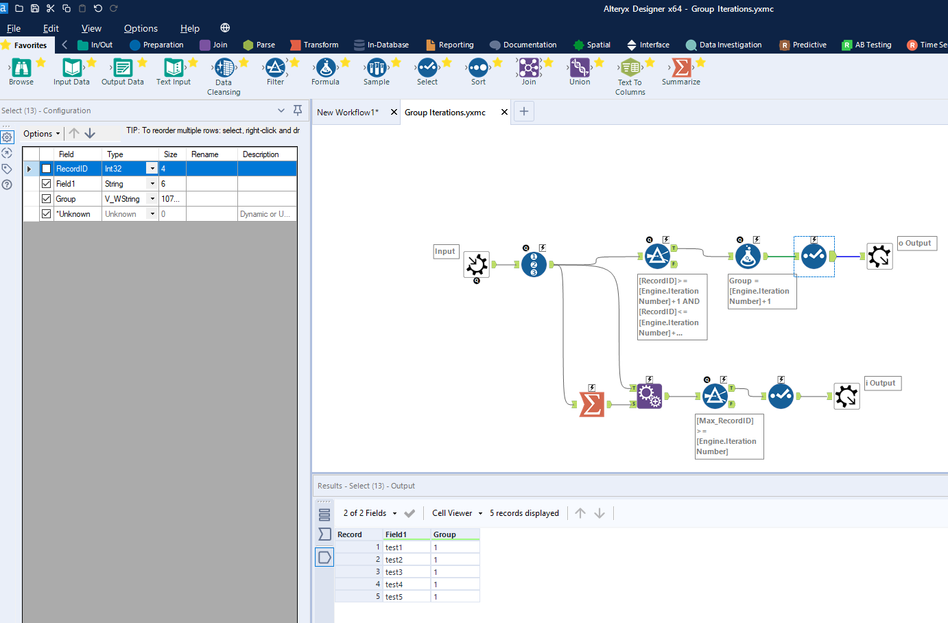The width and height of the screenshot is (948, 623).
Task: Select the Select tool in palette
Action: click(x=427, y=72)
